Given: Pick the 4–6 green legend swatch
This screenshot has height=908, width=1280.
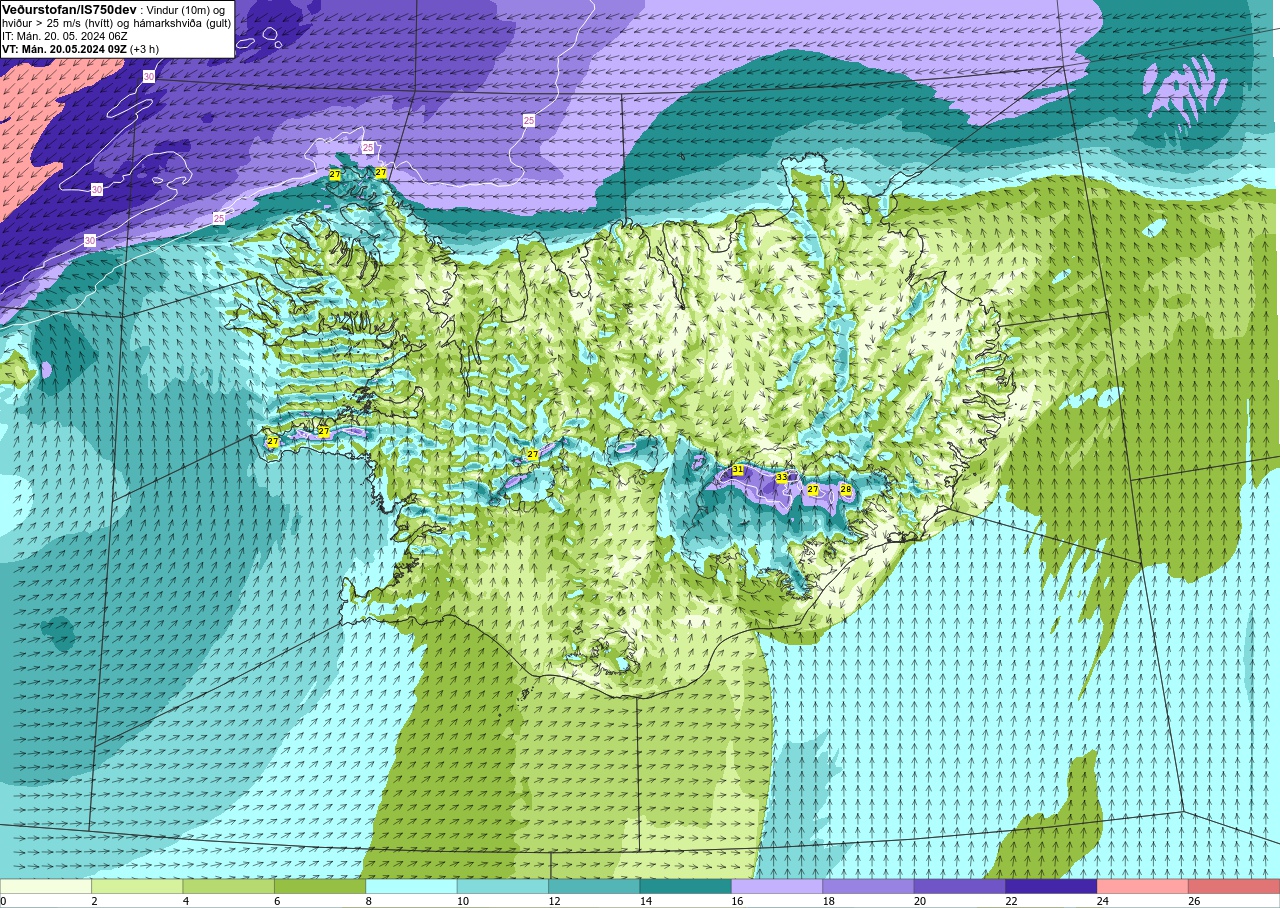Looking at the screenshot, I should (x=229, y=886).
